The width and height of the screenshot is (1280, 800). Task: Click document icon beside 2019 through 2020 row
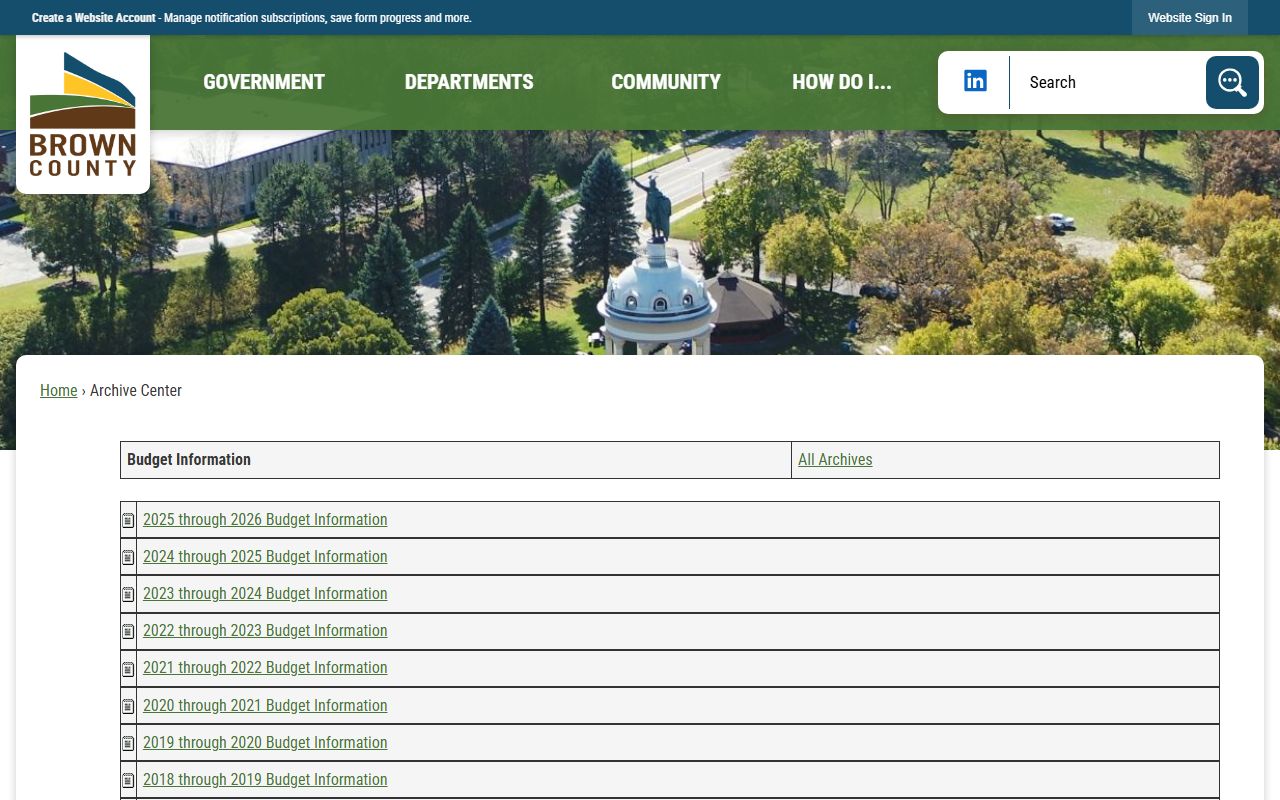[x=128, y=743]
